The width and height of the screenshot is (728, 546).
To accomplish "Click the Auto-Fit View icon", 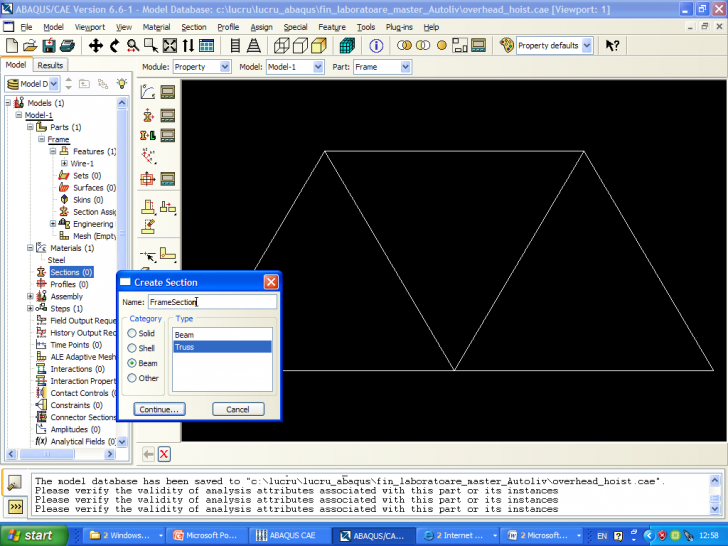I will [169, 46].
